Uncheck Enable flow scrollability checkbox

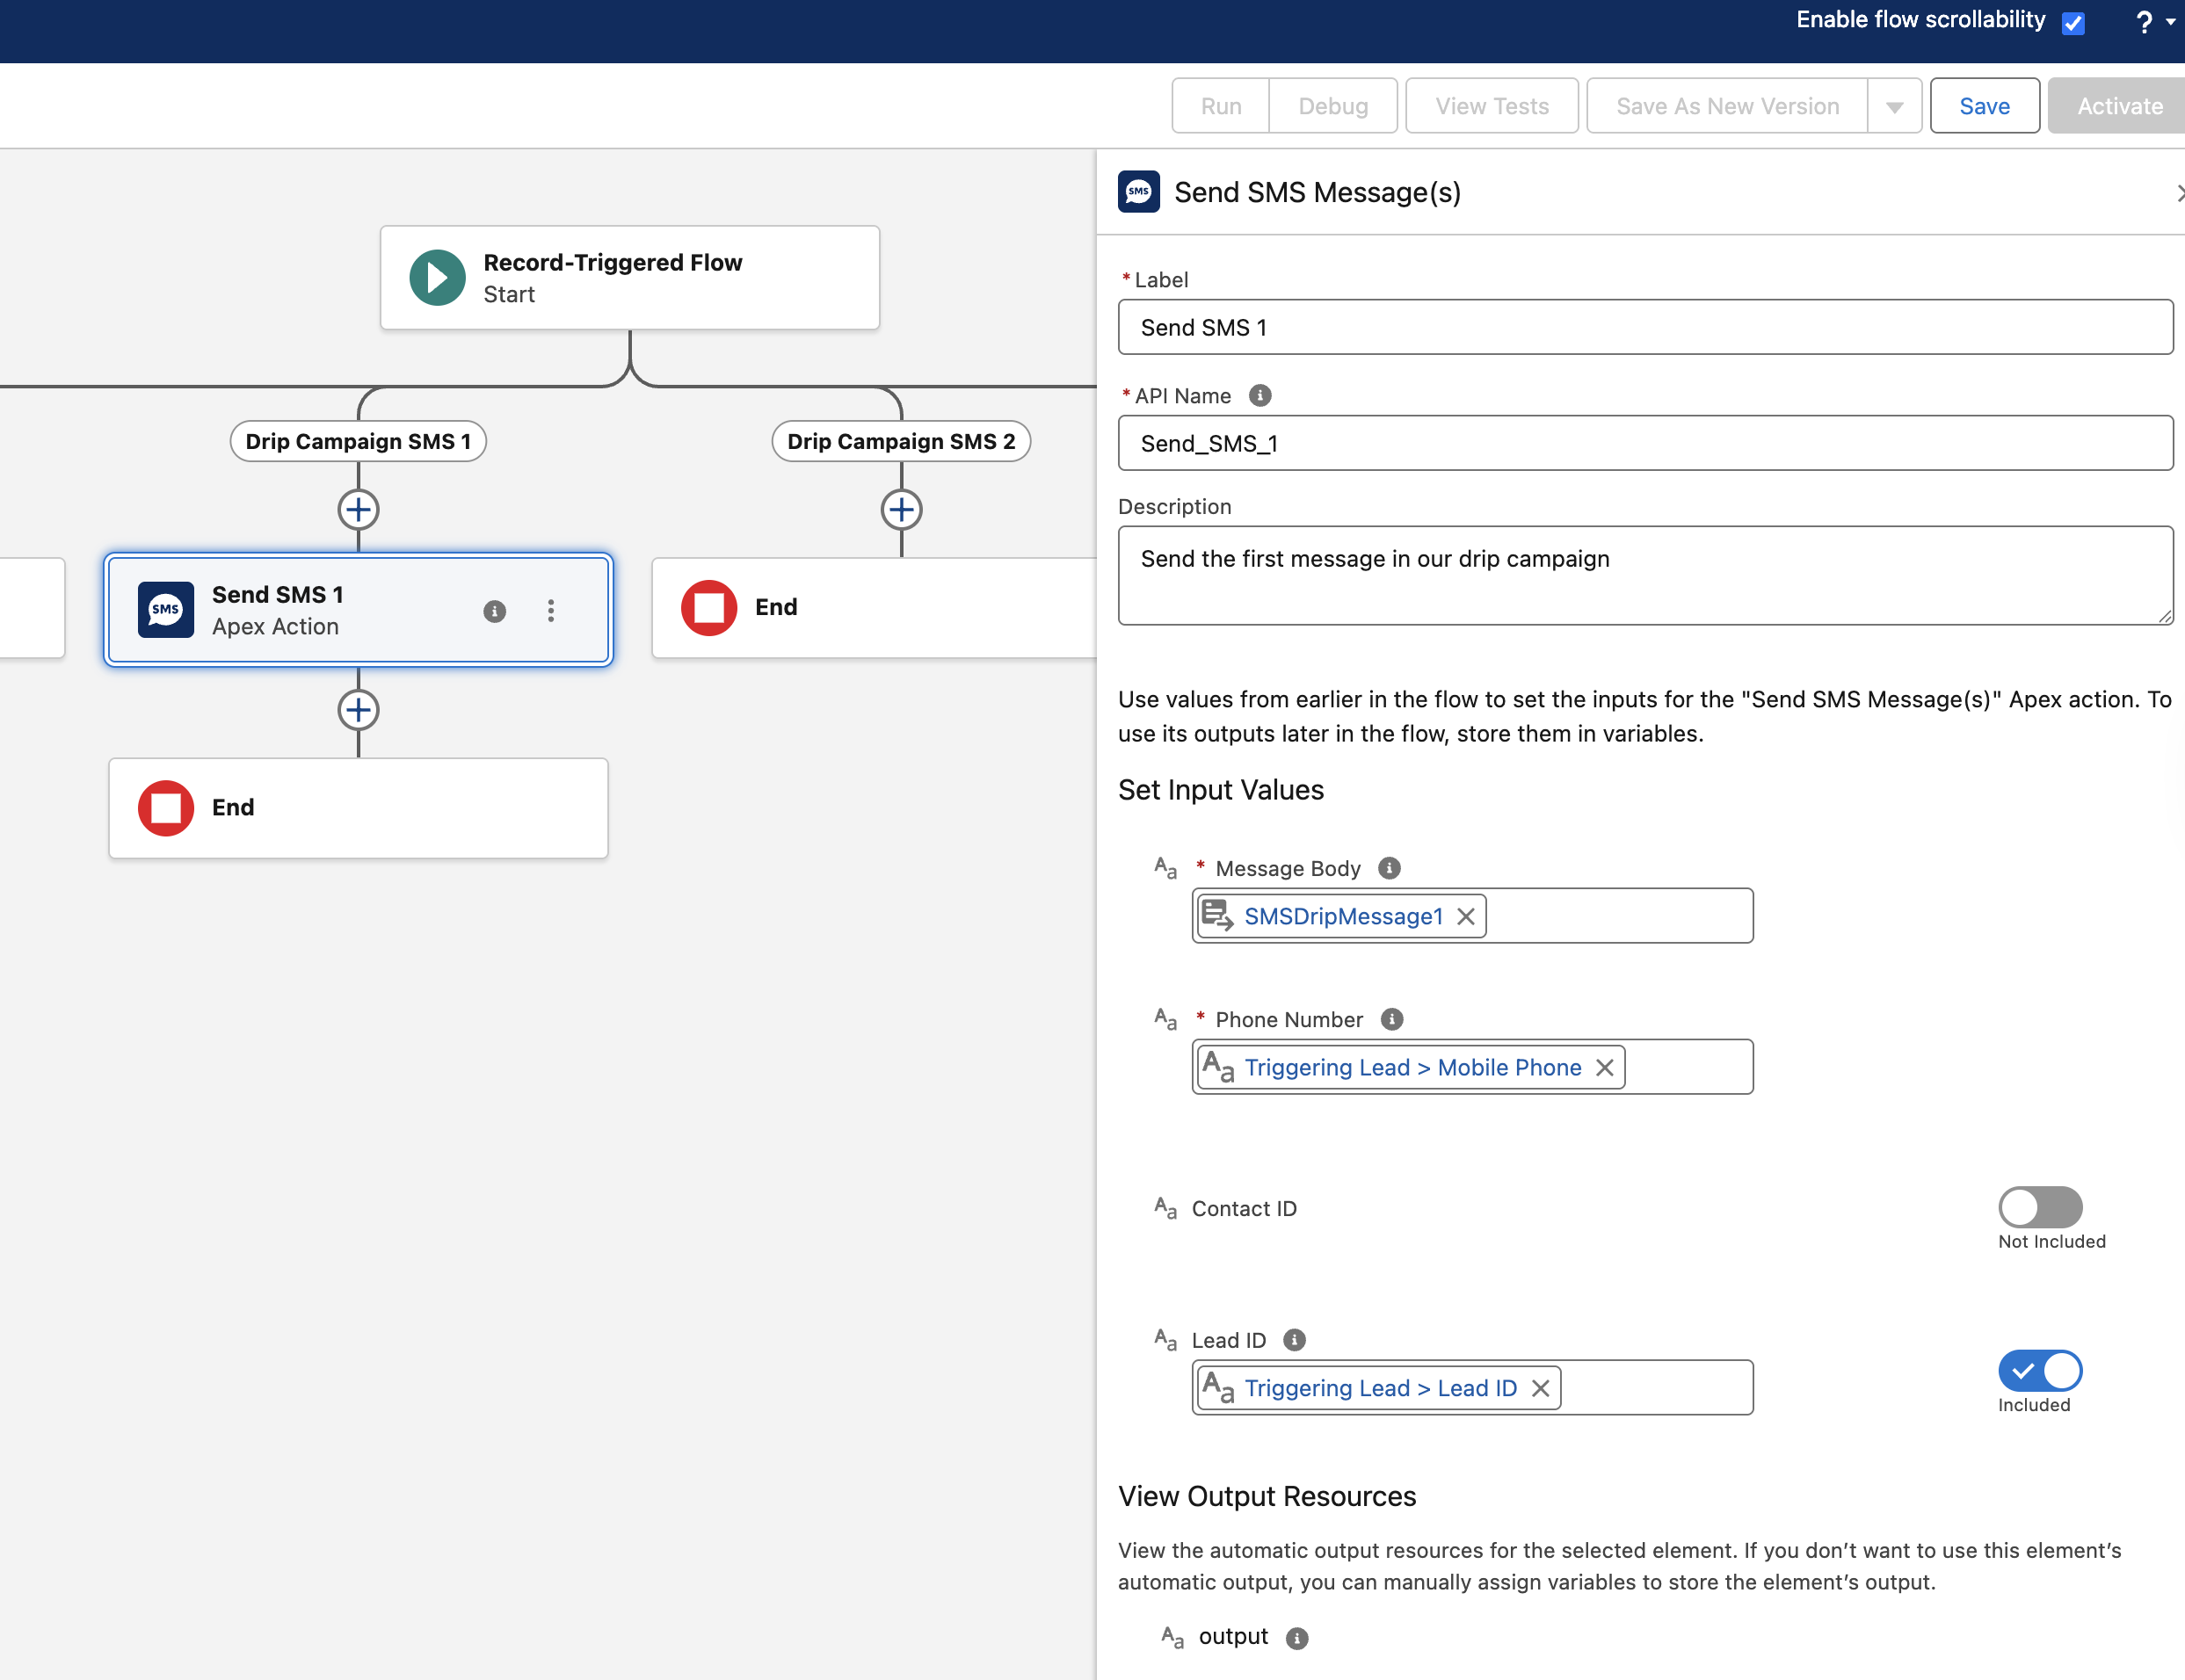click(x=2073, y=23)
